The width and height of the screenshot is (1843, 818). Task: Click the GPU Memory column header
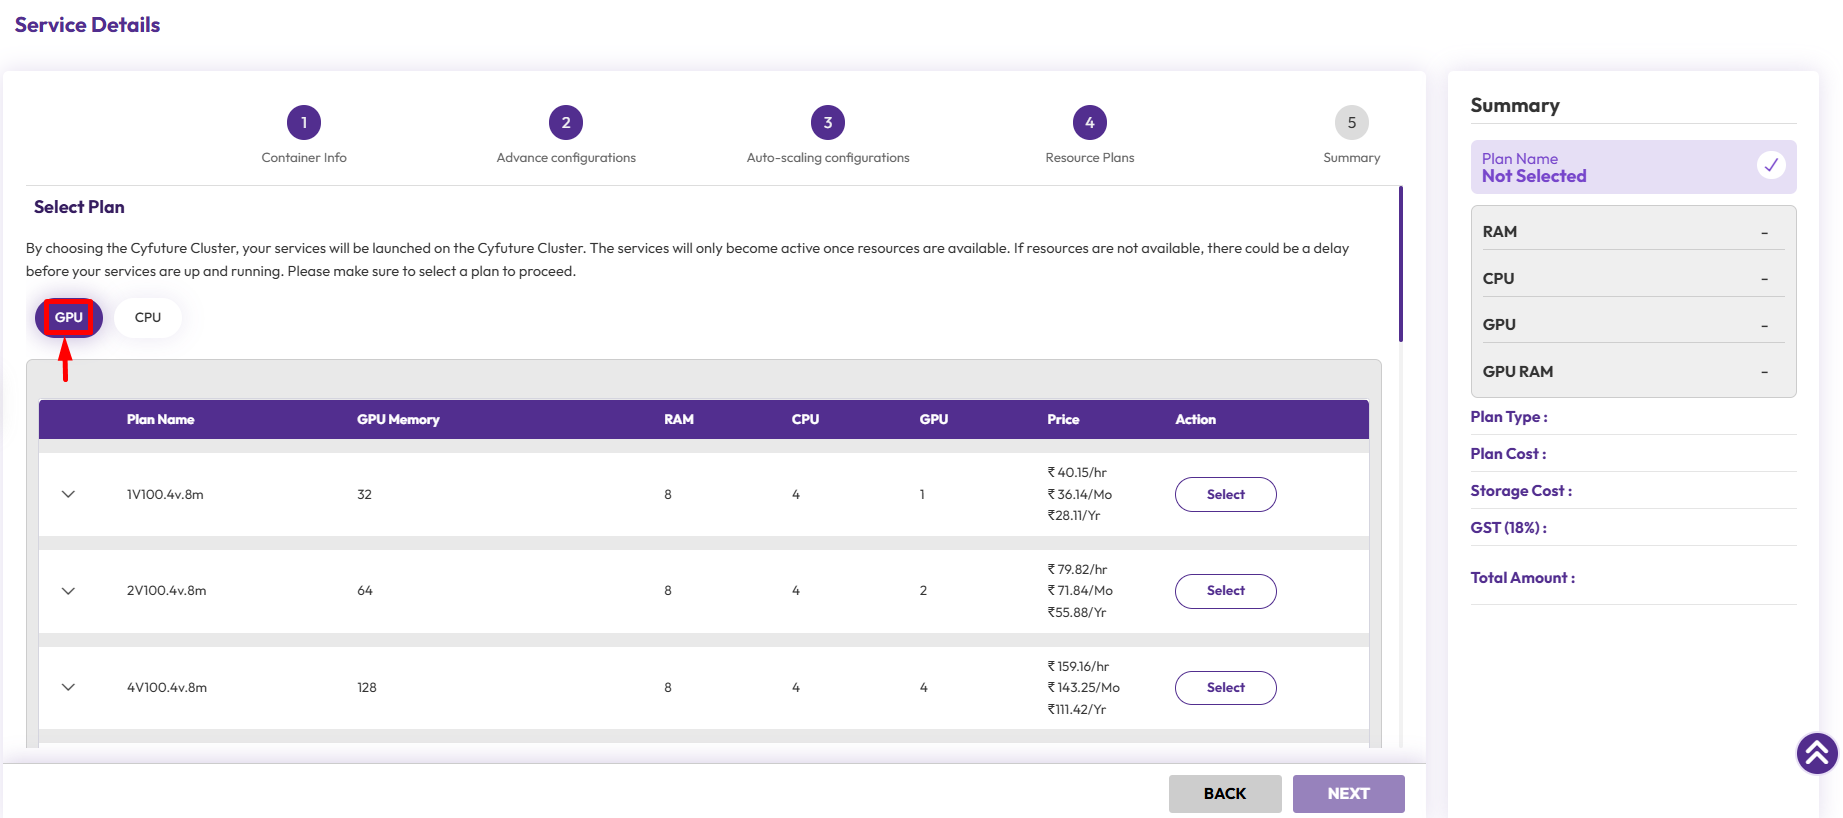tap(398, 420)
